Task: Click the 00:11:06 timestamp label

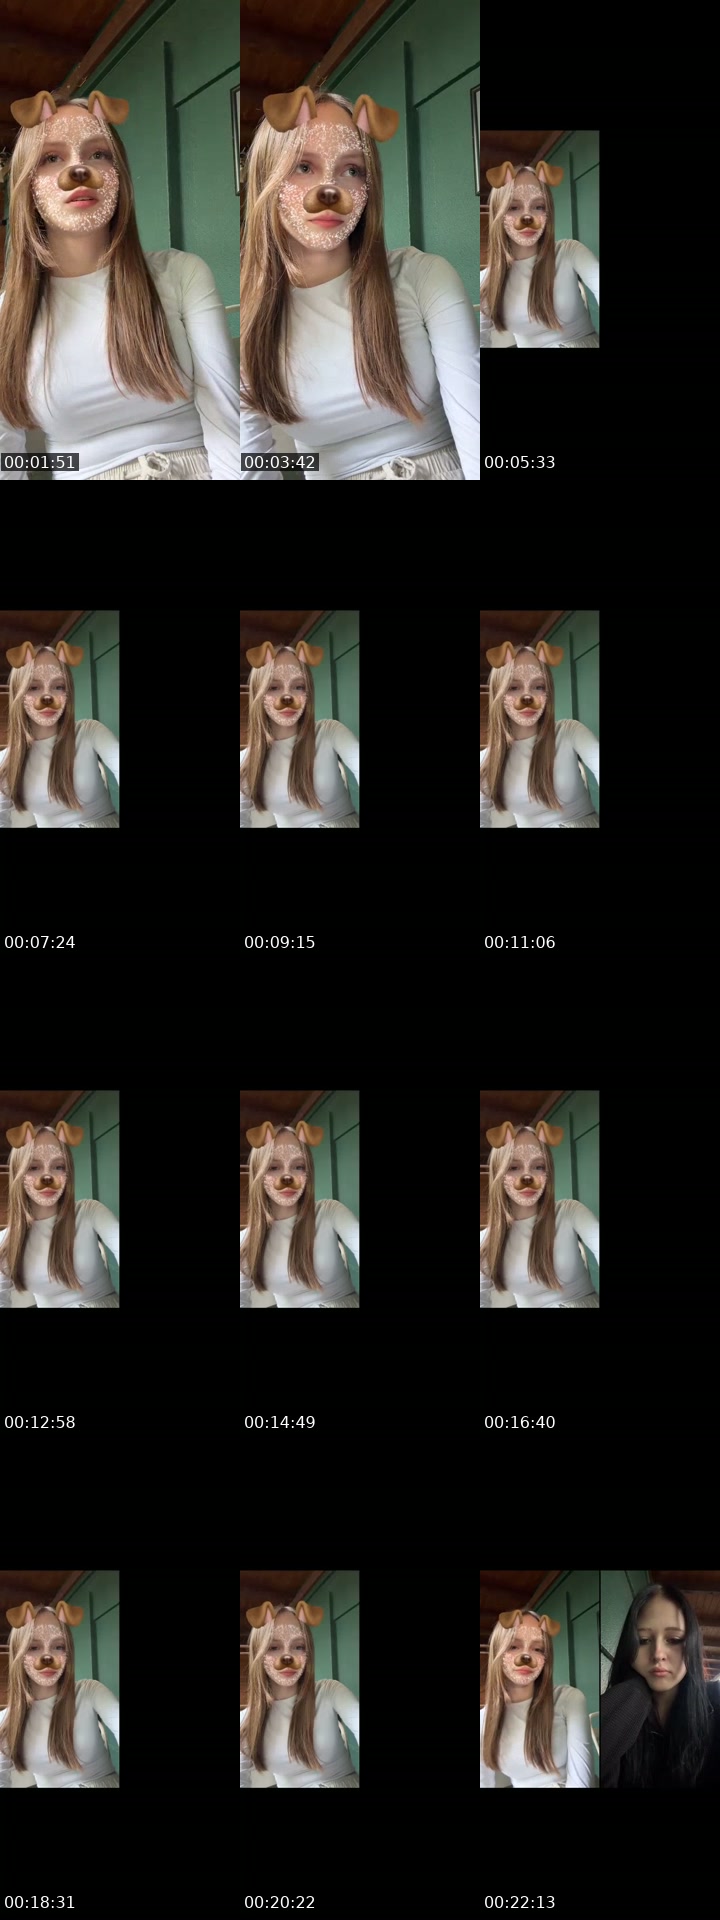Action: pyautogui.click(x=520, y=942)
